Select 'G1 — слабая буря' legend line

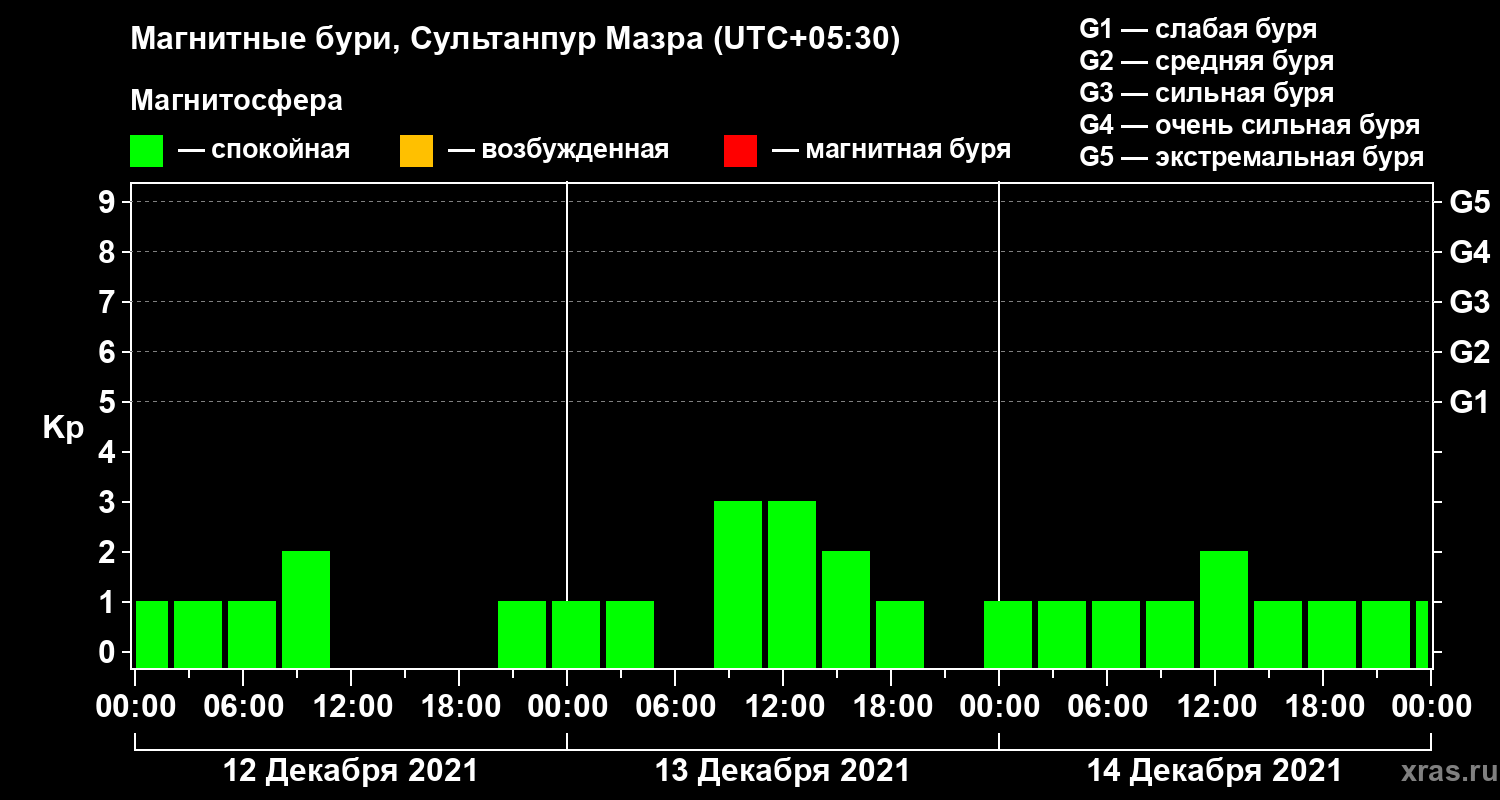[1198, 28]
